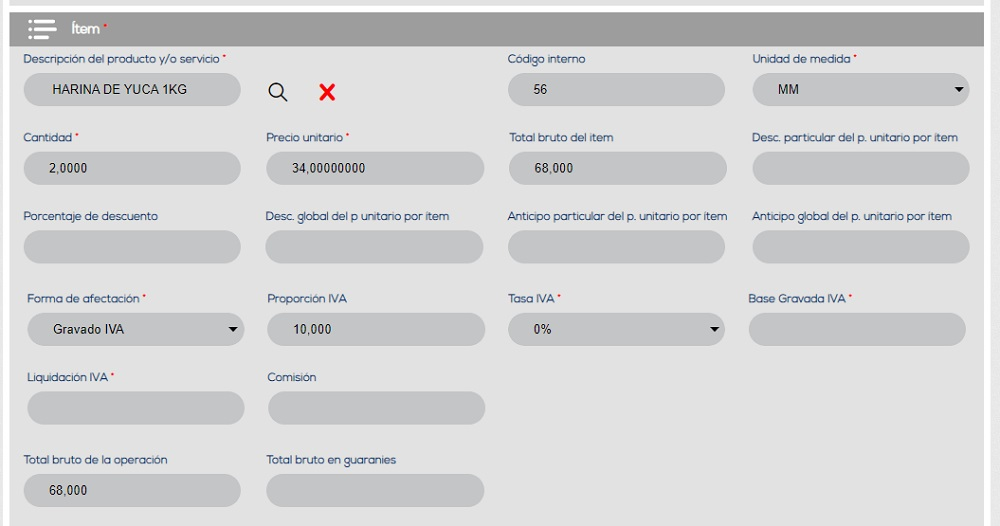
Task: Click the Código interno field
Action: pos(616,89)
